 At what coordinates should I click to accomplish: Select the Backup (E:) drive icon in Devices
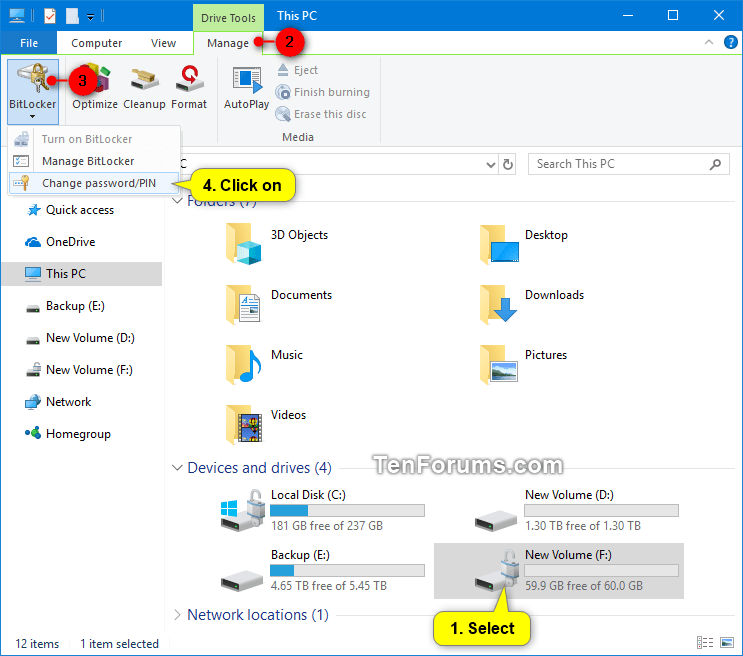click(242, 580)
